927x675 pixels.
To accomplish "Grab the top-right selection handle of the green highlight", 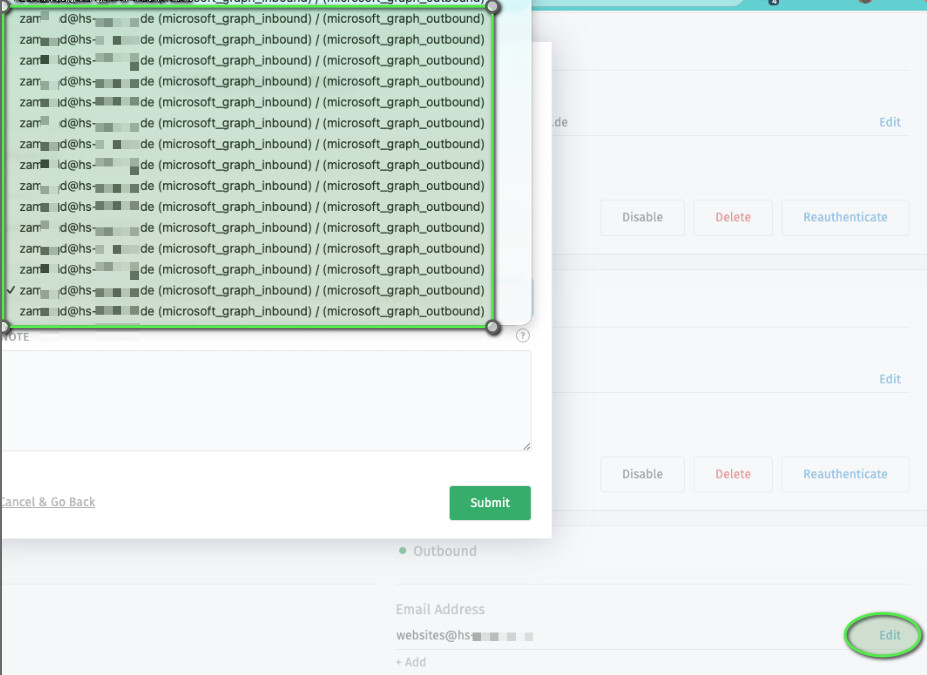I will [492, 7].
